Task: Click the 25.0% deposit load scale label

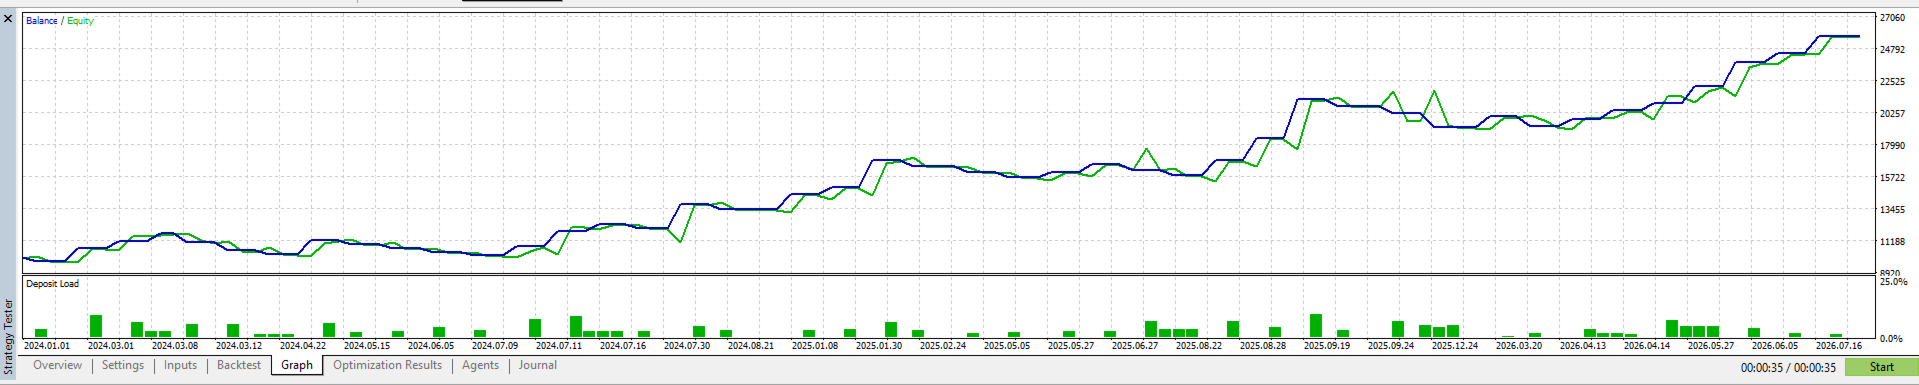Action: click(x=1893, y=282)
